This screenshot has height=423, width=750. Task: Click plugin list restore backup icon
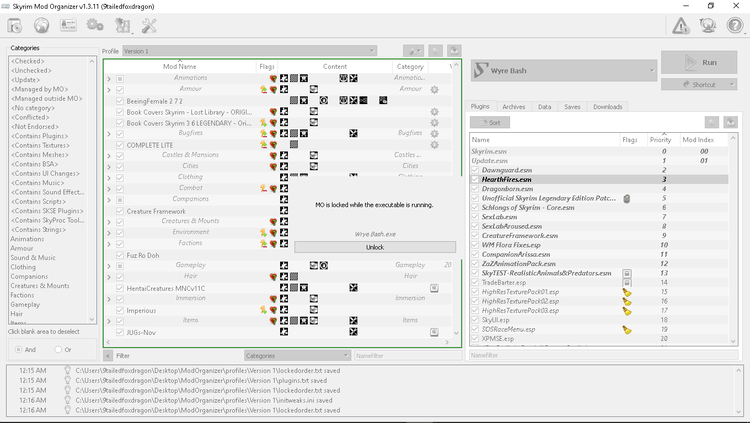coord(712,122)
